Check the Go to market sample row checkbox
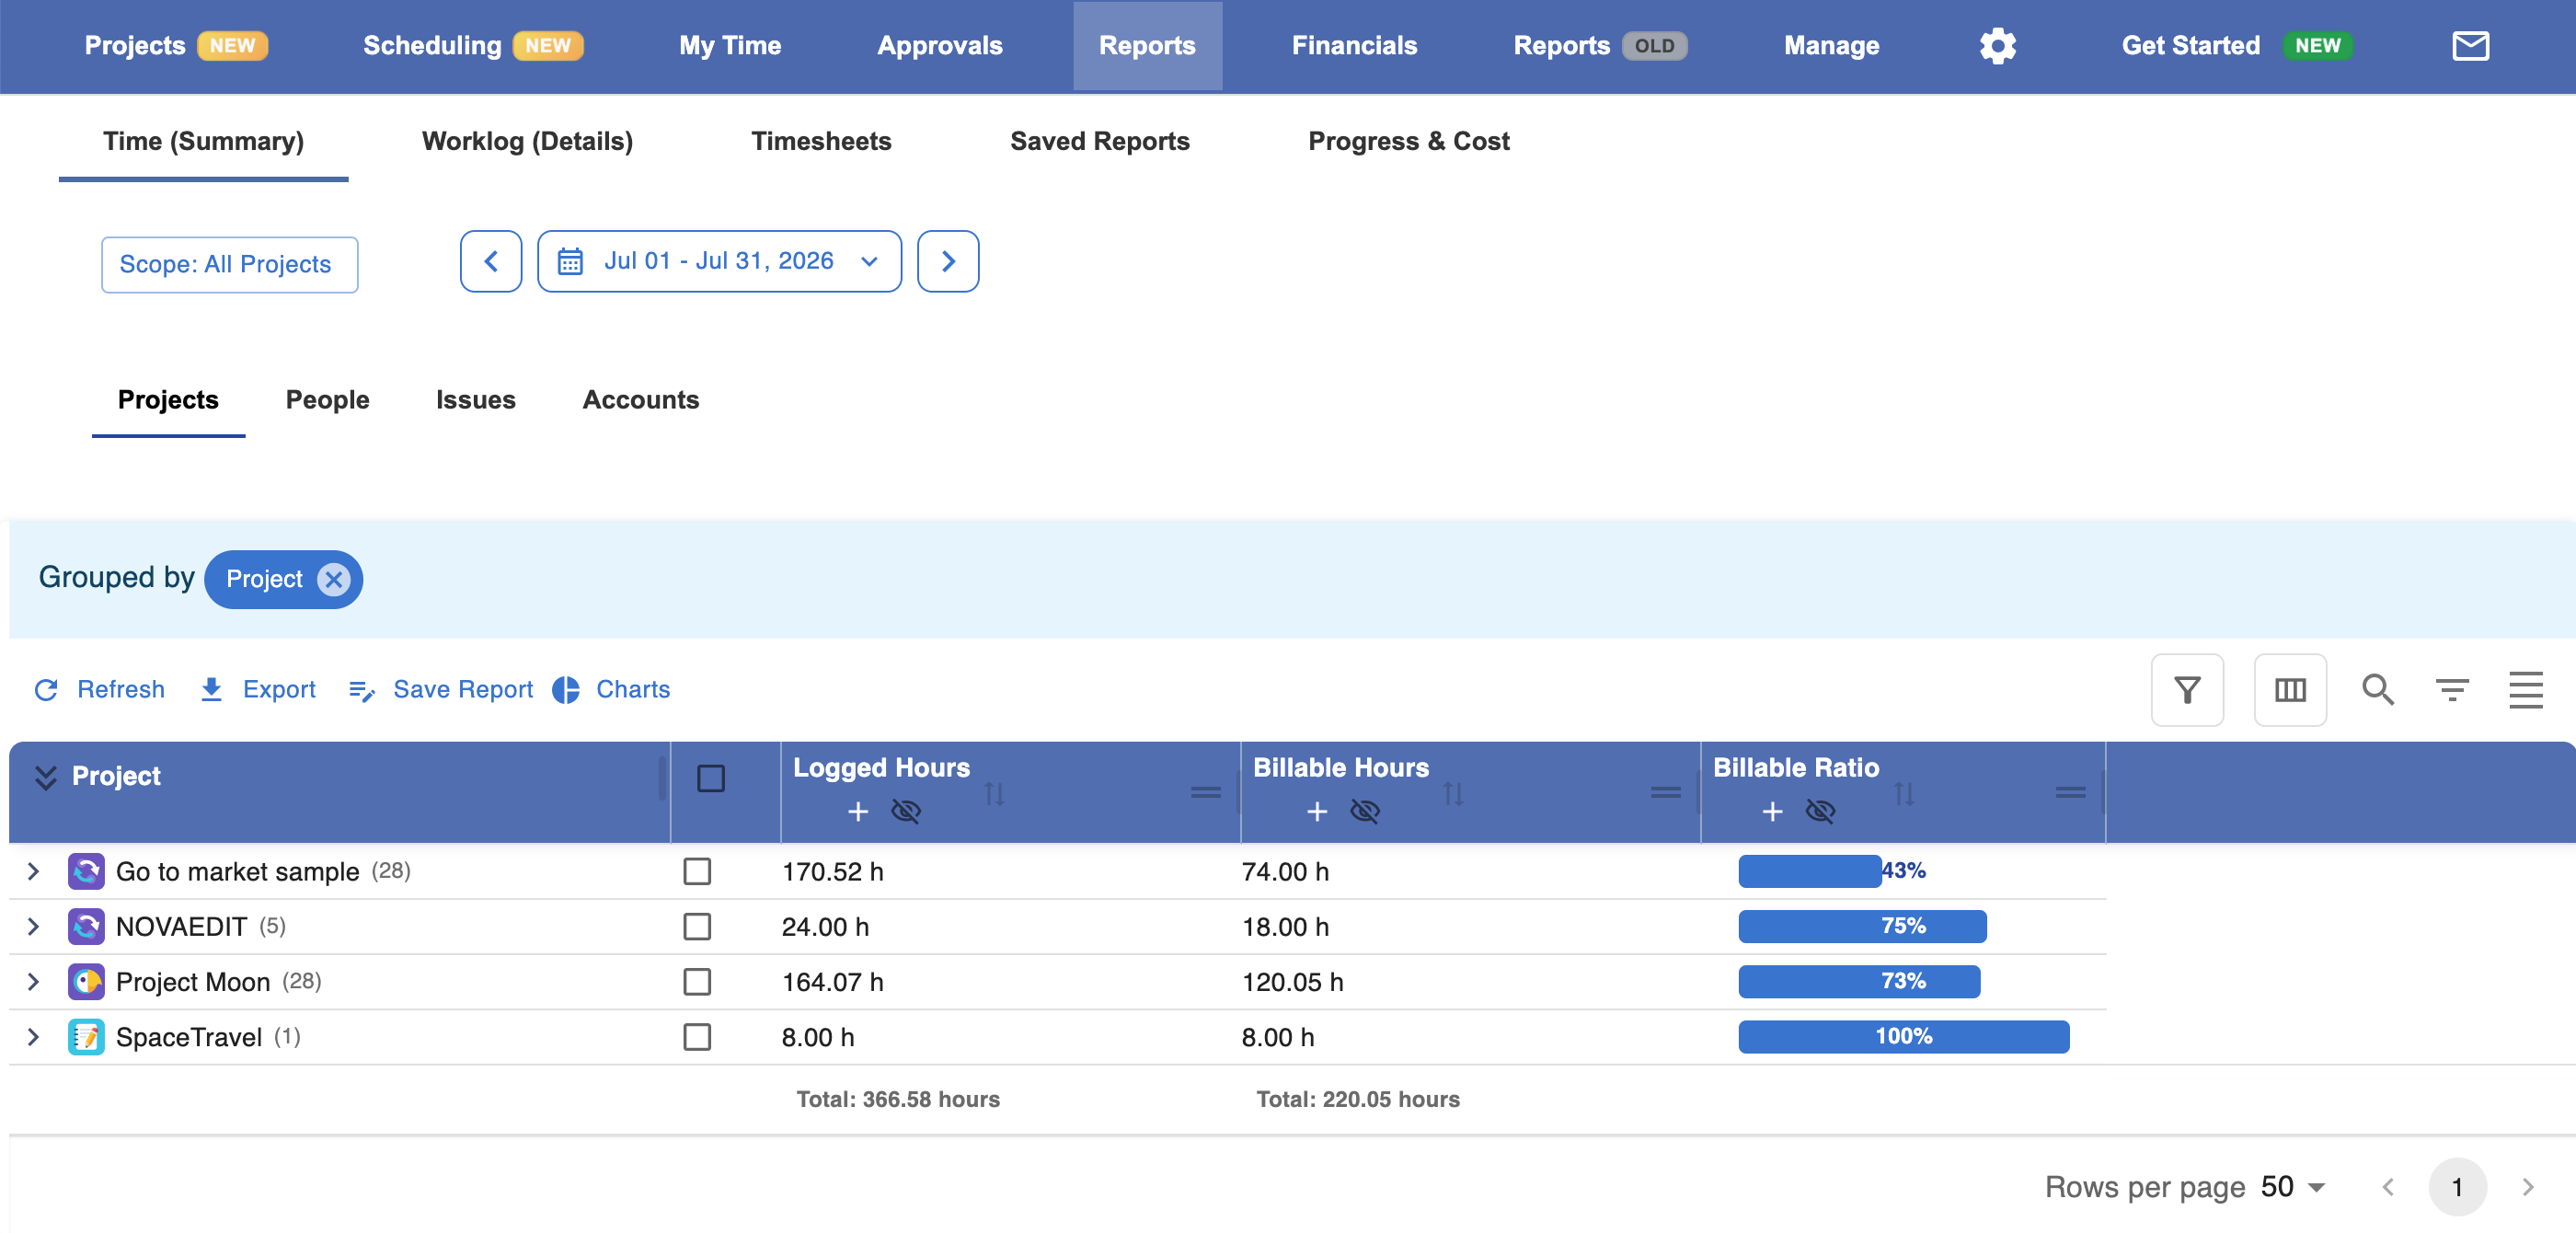2576x1233 pixels. [x=697, y=871]
